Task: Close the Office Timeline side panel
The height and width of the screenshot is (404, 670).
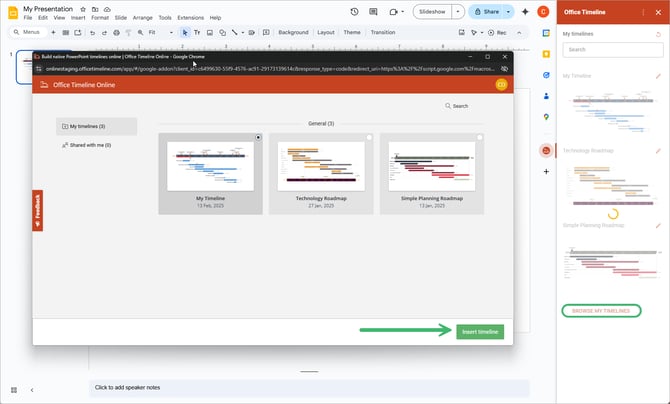Action: pos(658,12)
